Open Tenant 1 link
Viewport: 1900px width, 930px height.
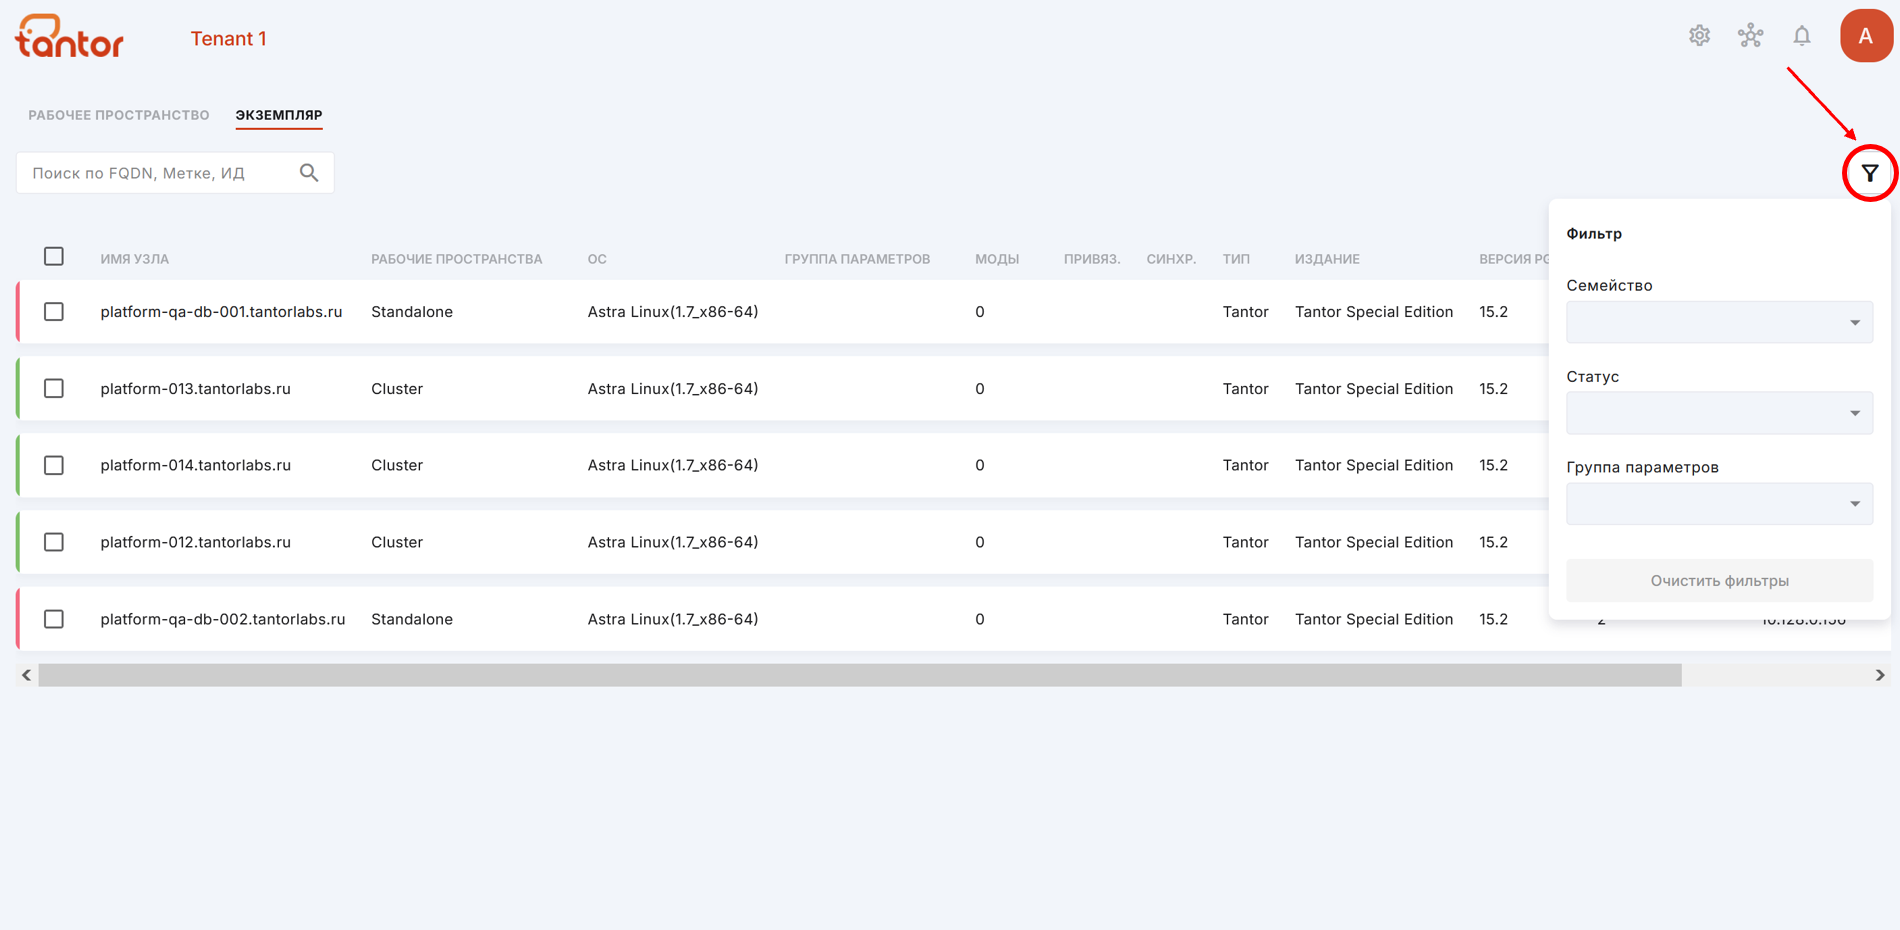(x=228, y=38)
